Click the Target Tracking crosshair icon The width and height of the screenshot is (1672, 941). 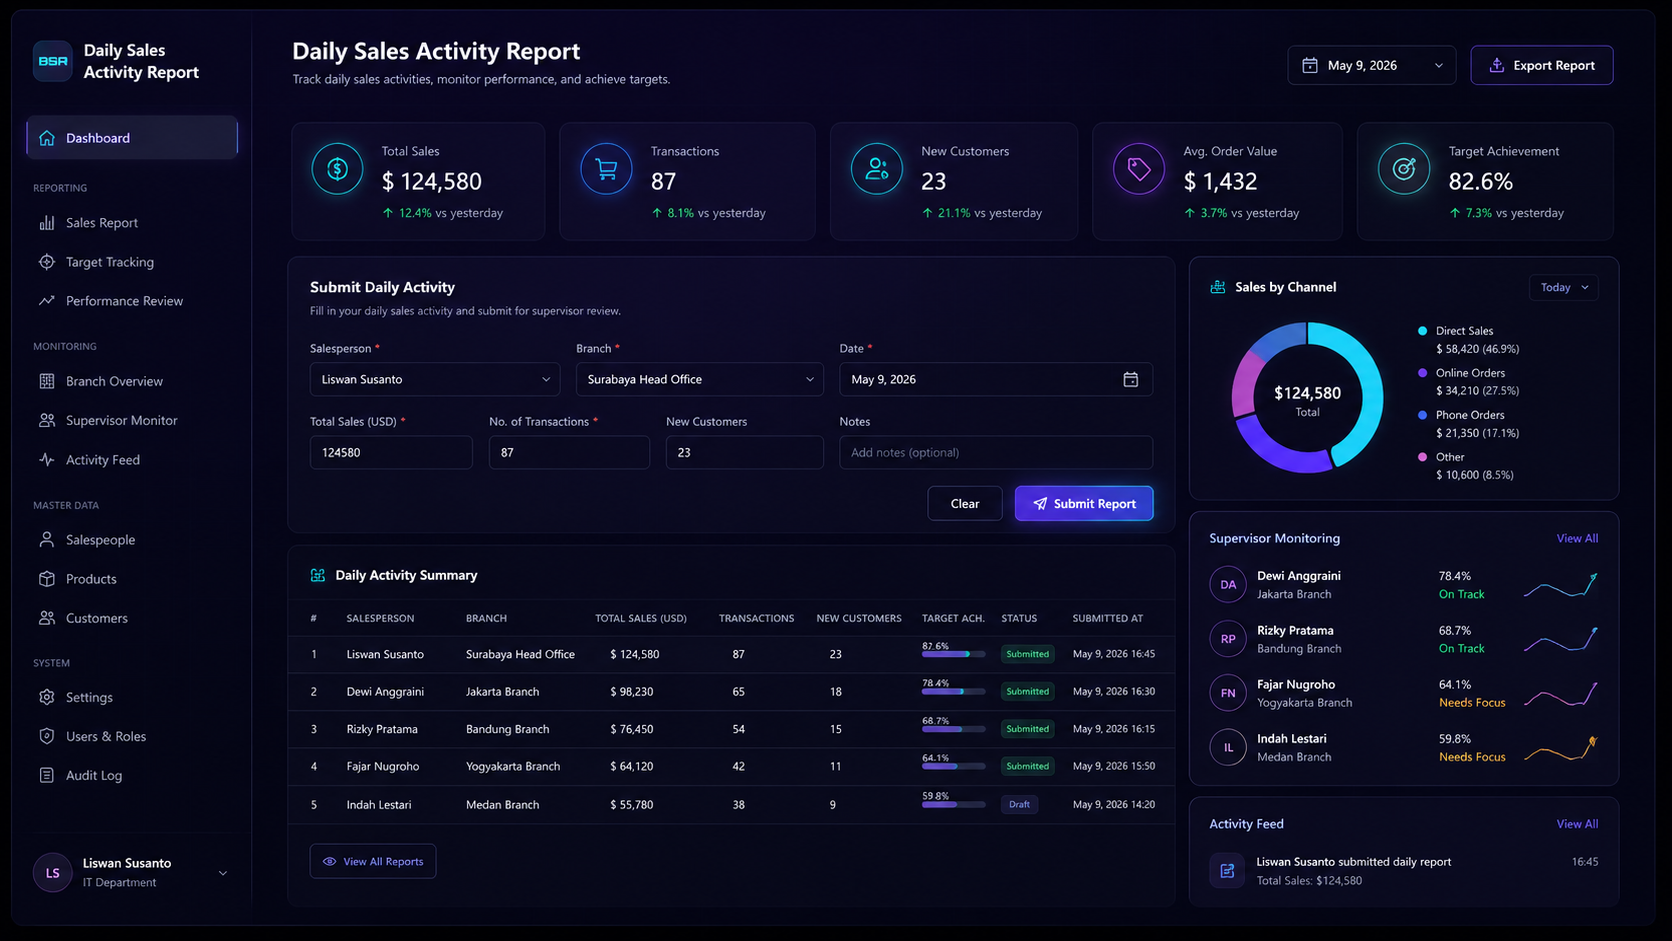(47, 262)
